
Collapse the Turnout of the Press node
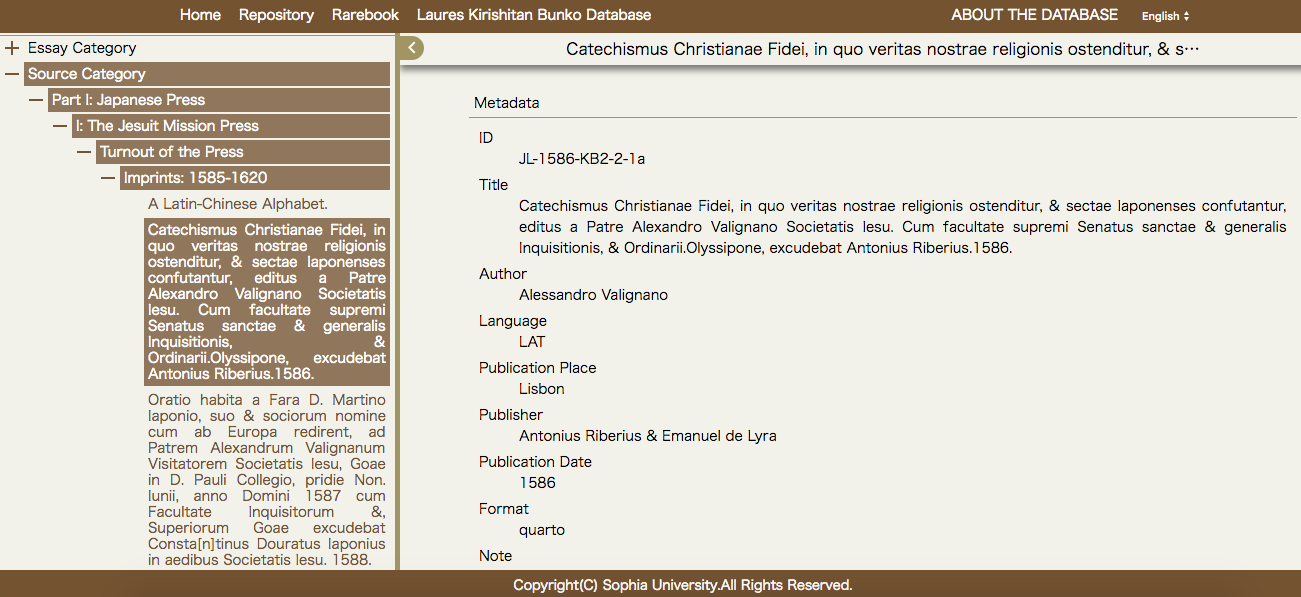tap(84, 152)
